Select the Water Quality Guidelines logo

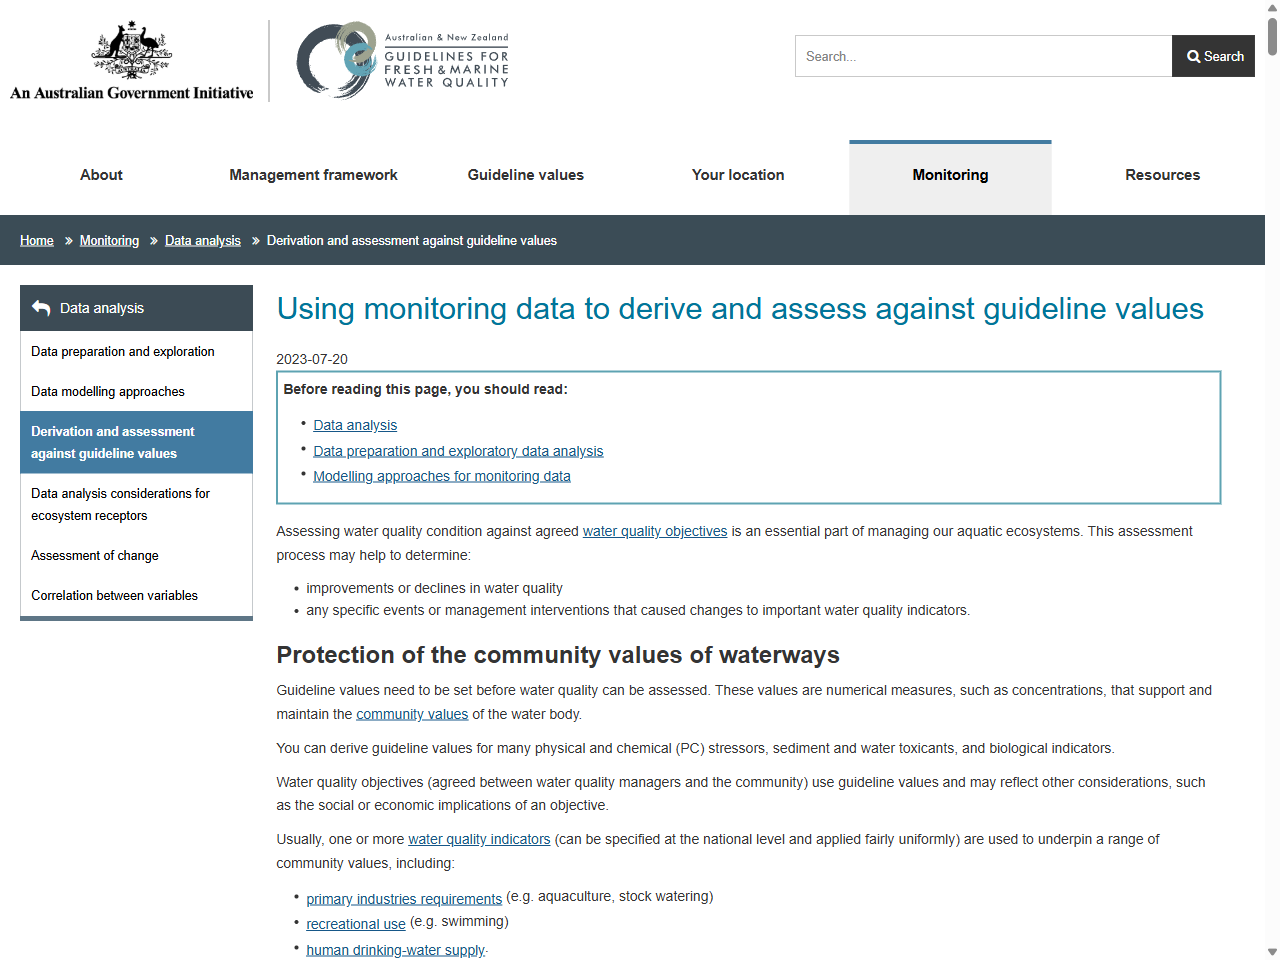click(x=402, y=60)
